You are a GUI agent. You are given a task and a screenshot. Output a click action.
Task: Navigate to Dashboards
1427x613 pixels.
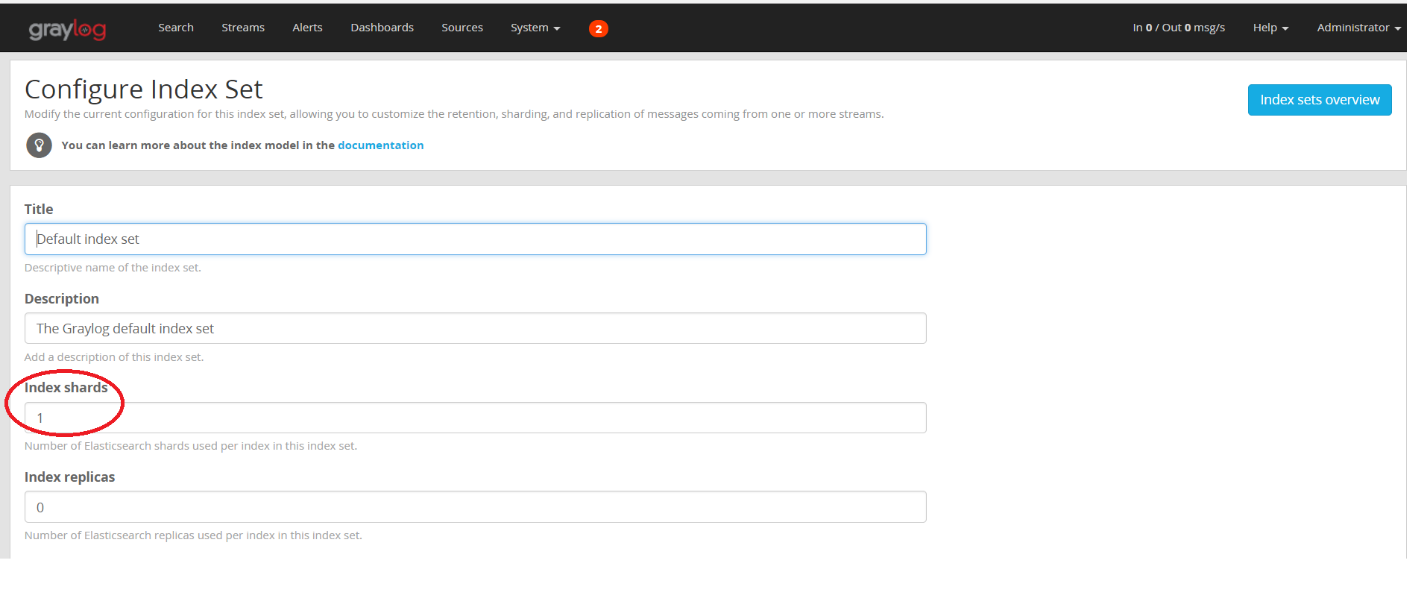[x=382, y=28]
